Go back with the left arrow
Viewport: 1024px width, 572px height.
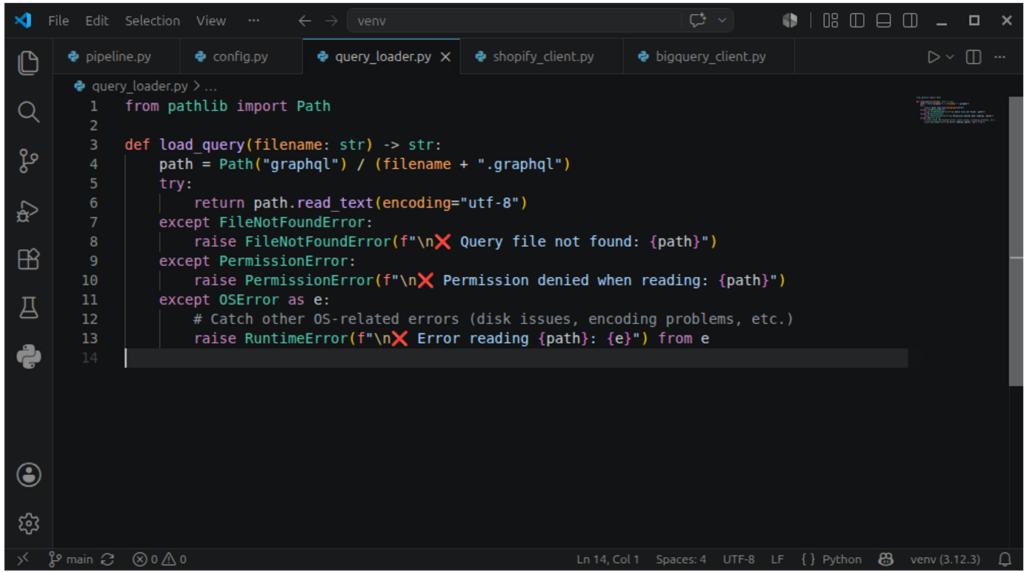(x=304, y=21)
